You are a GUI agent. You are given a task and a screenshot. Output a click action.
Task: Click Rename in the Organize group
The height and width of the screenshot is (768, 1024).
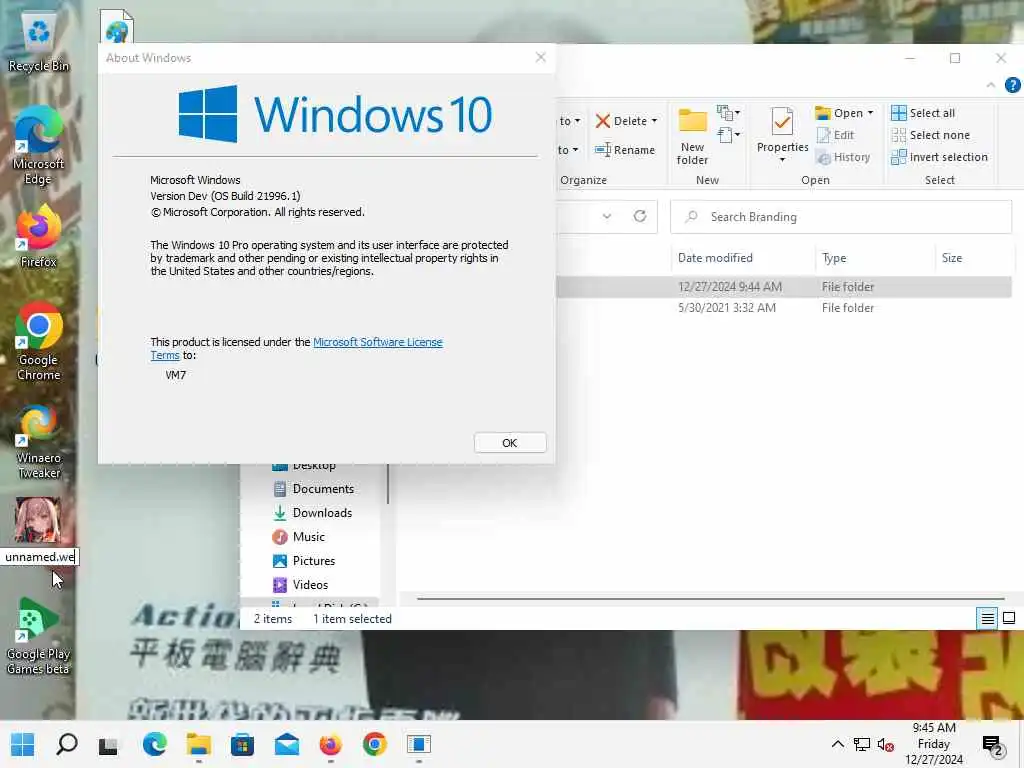(624, 150)
